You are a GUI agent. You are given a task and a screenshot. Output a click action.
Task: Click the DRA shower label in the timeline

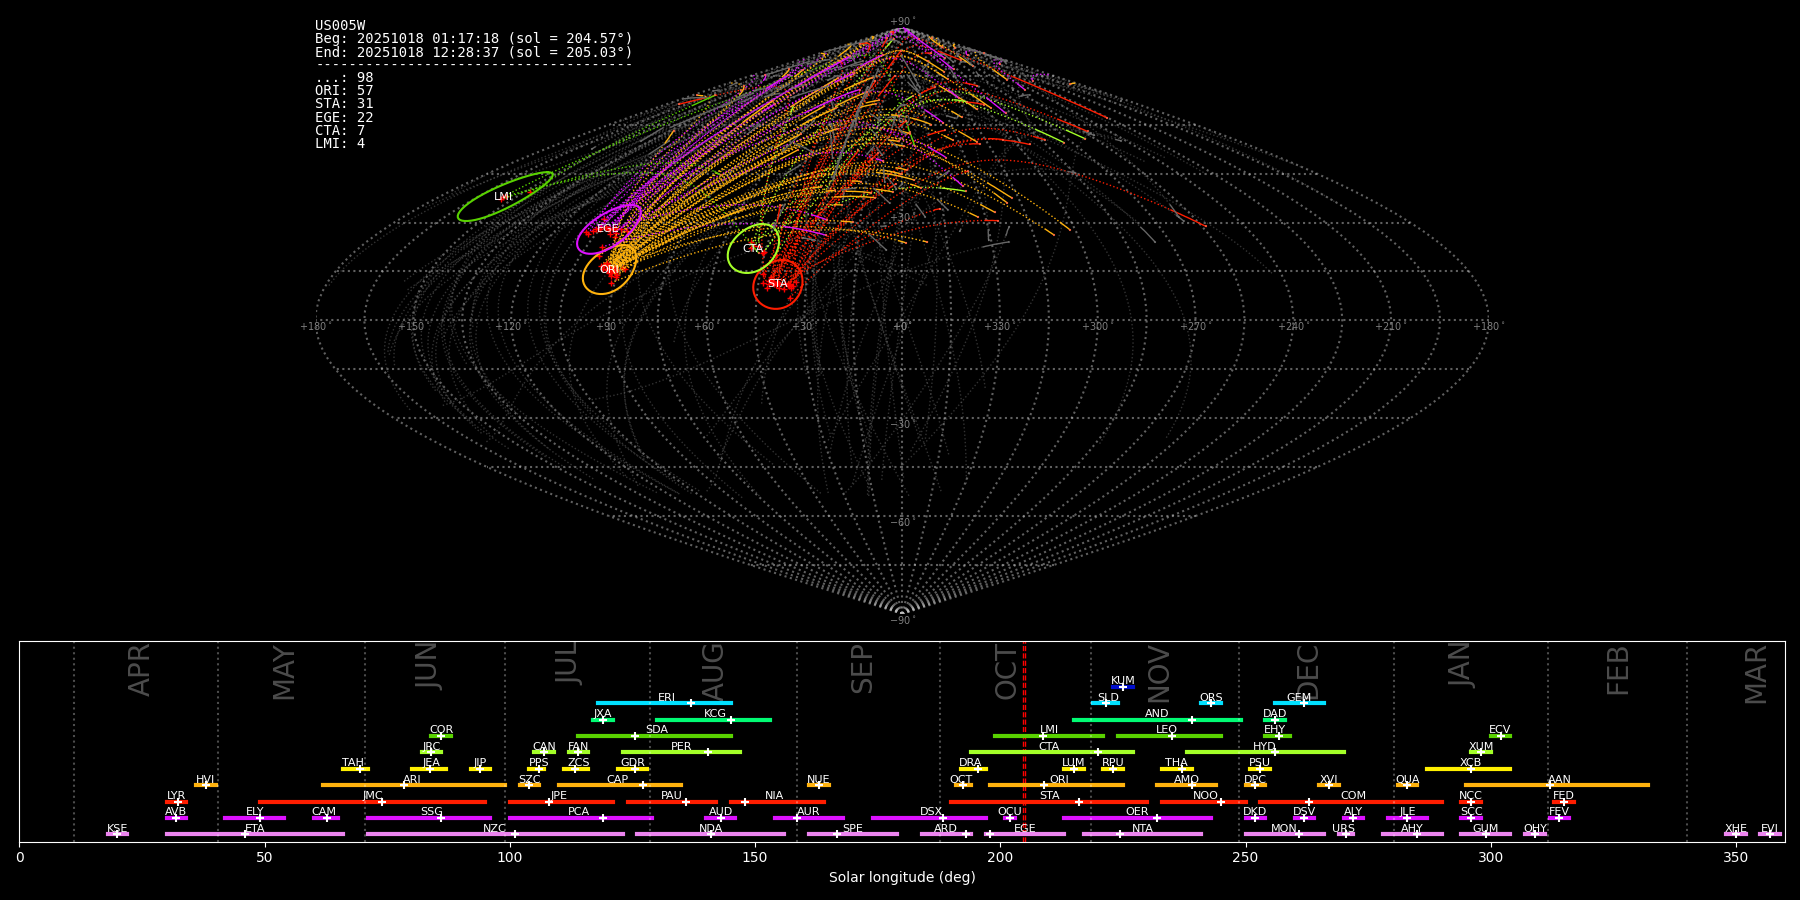point(970,763)
